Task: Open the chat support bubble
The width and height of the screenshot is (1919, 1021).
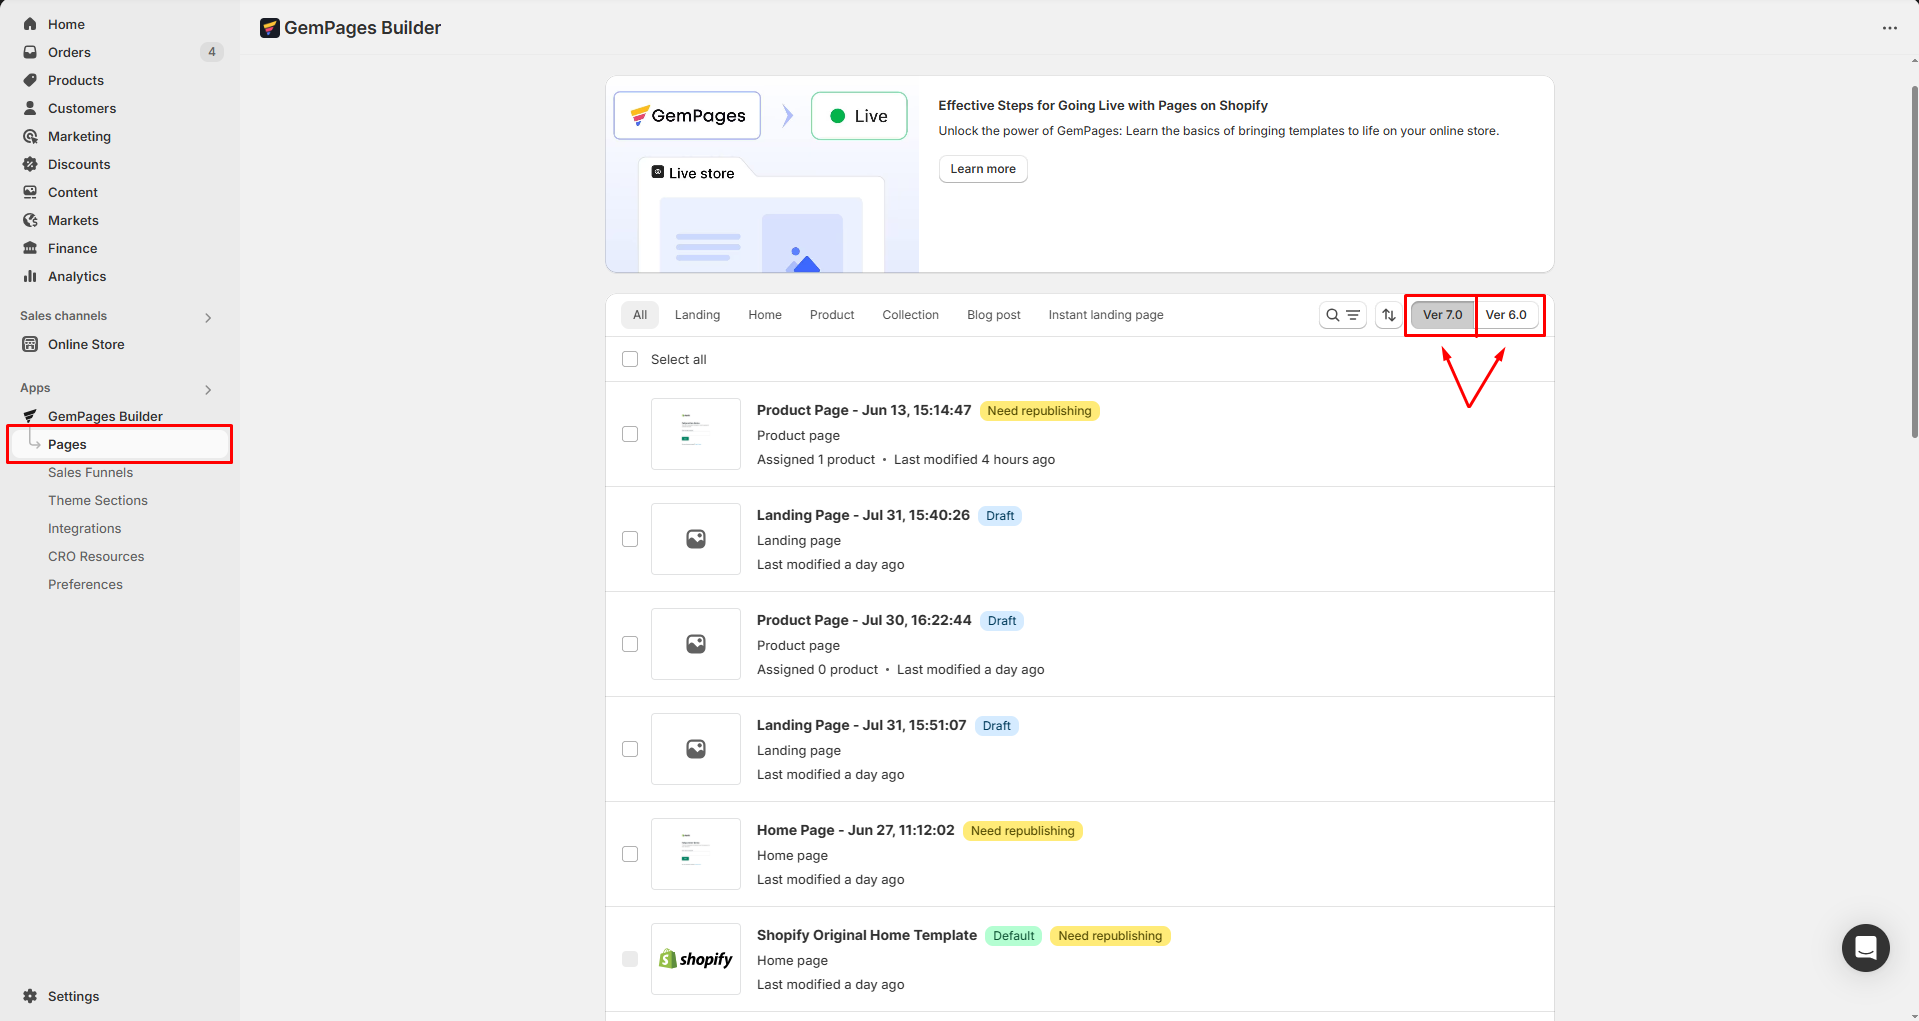Action: tap(1865, 947)
